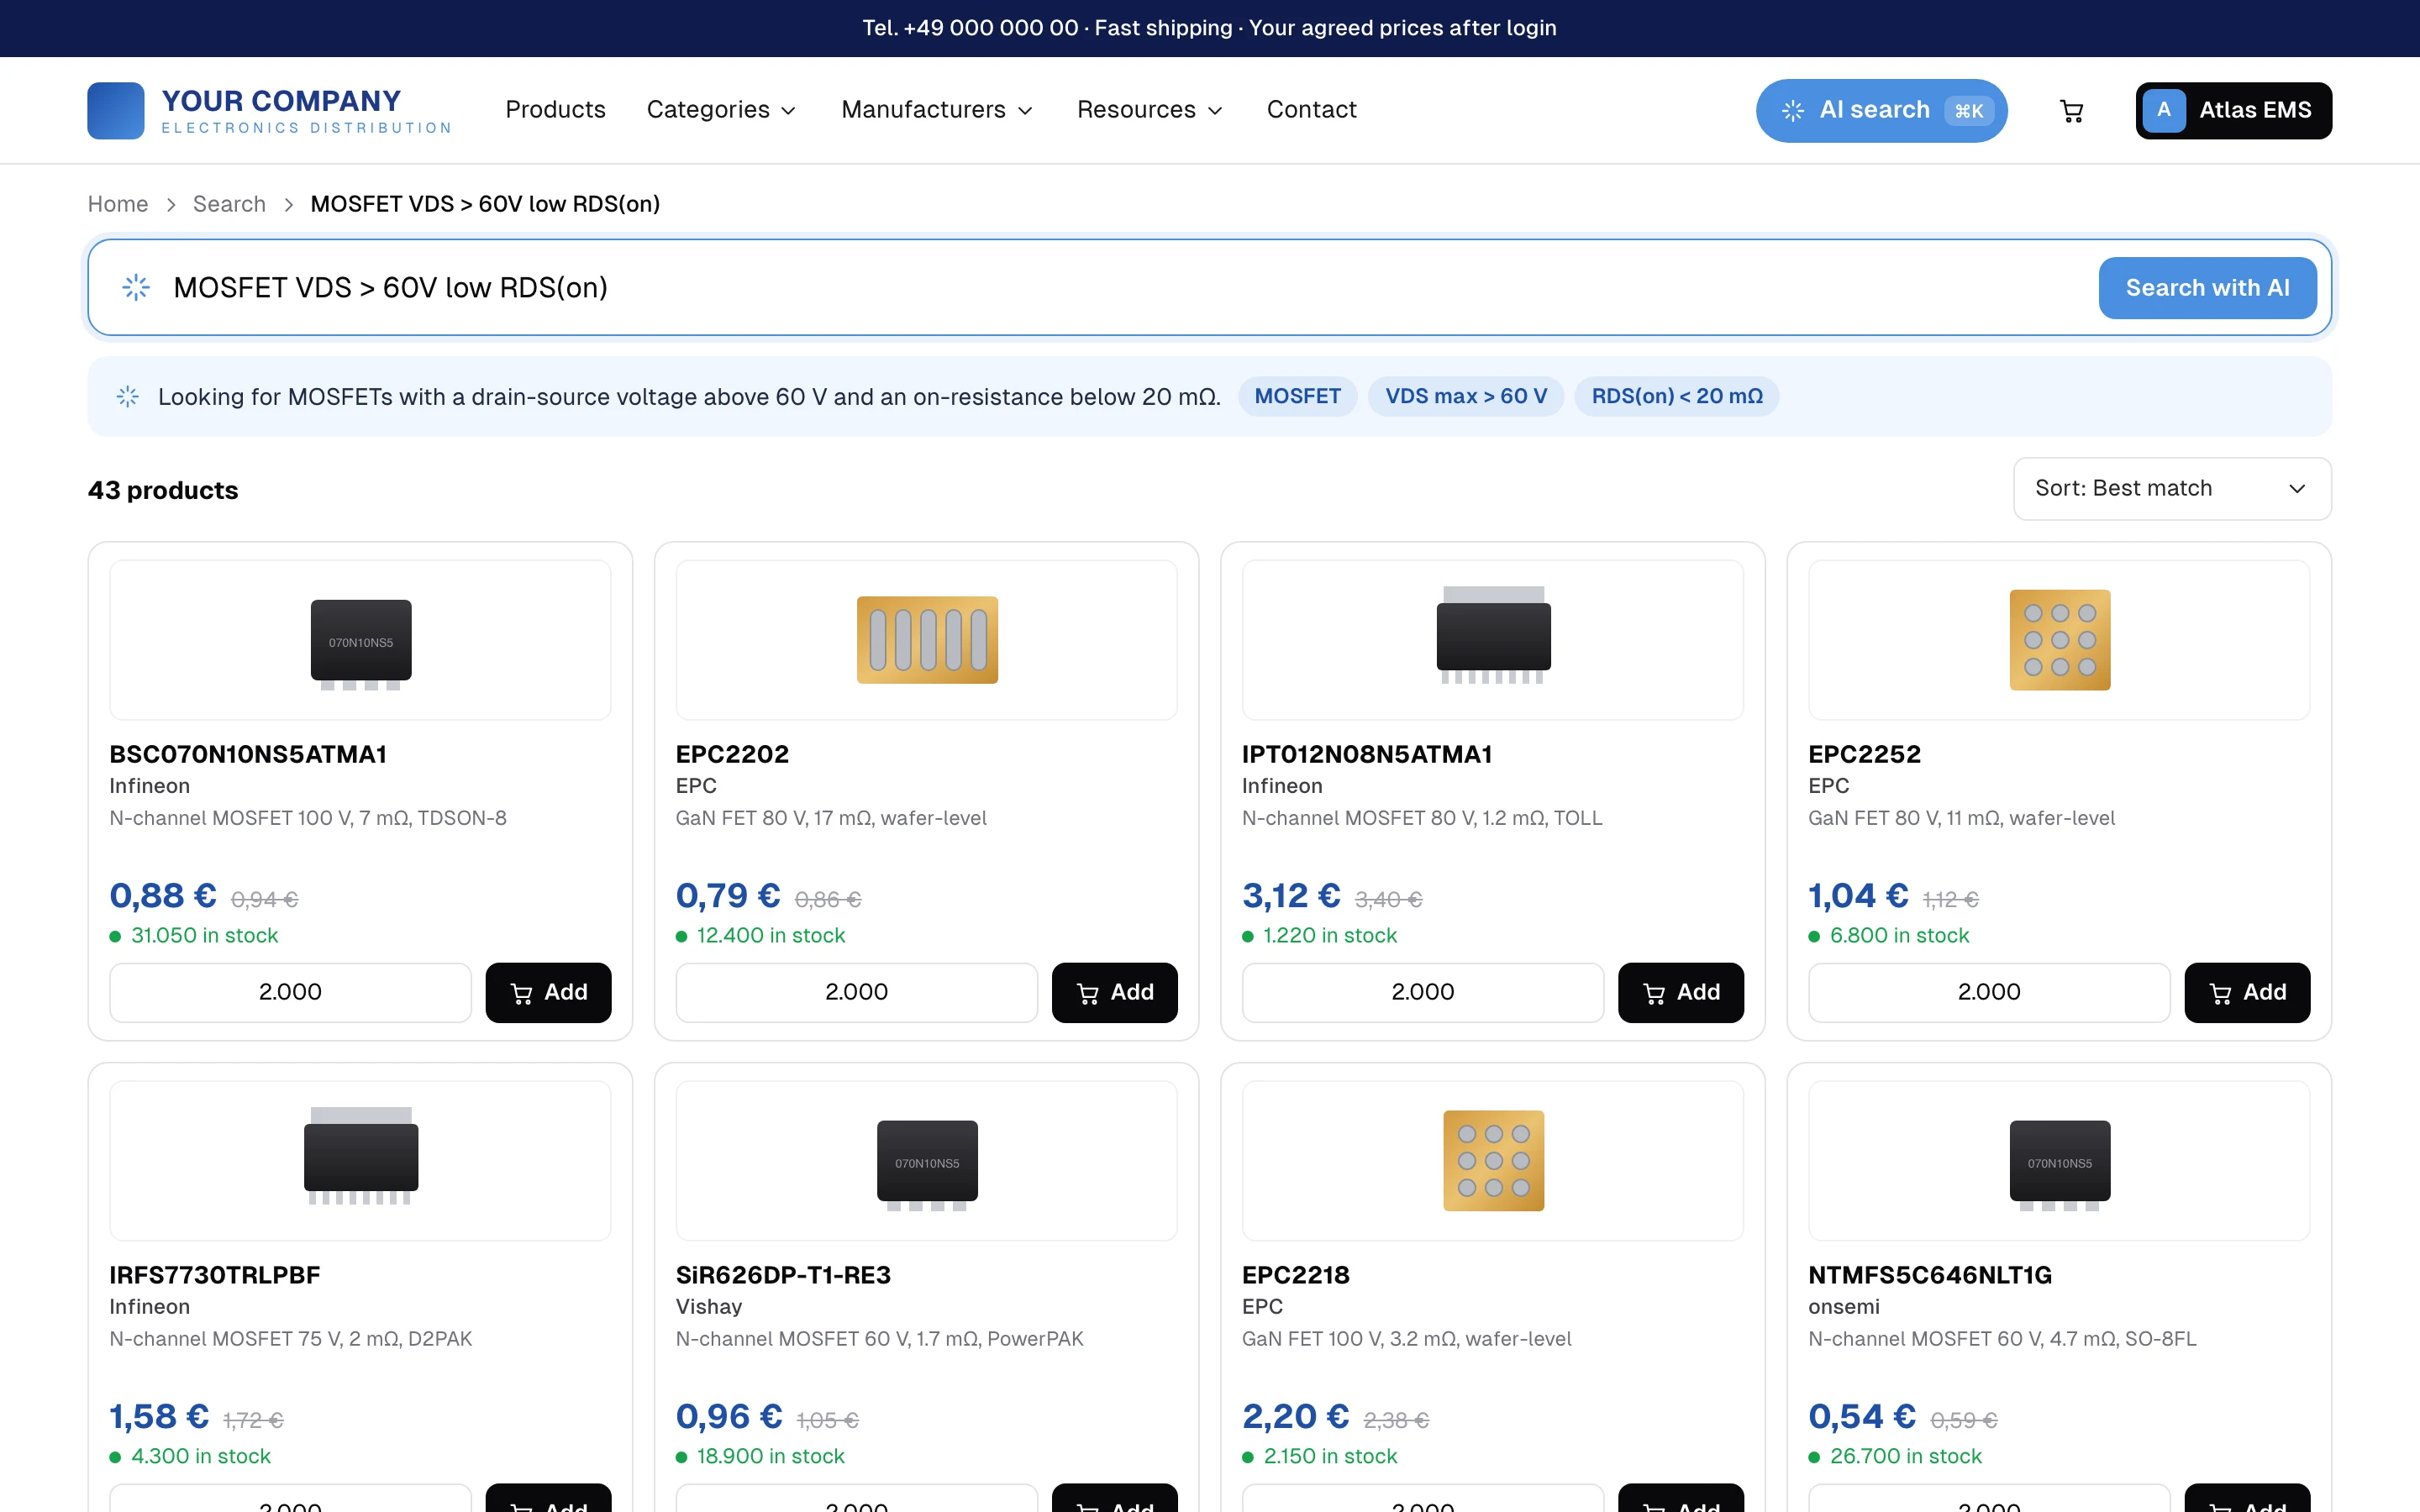Viewport: 2420px width, 1512px height.
Task: Open the Sort: Best match dropdown
Action: click(2172, 489)
